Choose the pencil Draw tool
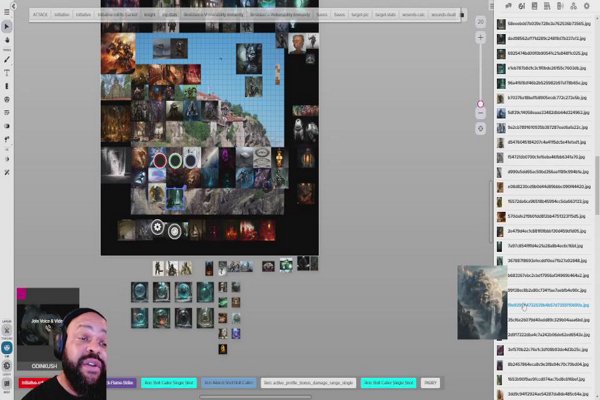600x400 pixels. tap(7, 59)
